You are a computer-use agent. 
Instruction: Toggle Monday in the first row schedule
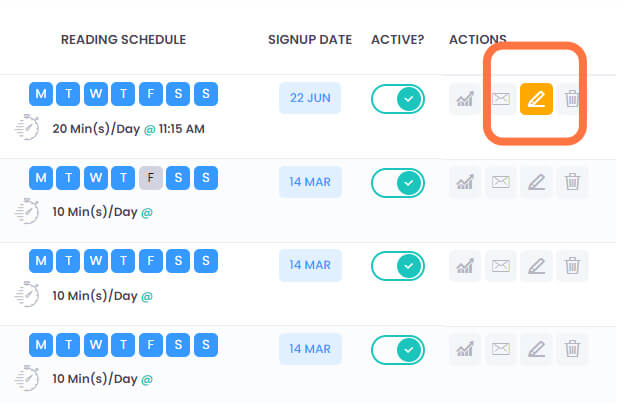click(x=41, y=94)
